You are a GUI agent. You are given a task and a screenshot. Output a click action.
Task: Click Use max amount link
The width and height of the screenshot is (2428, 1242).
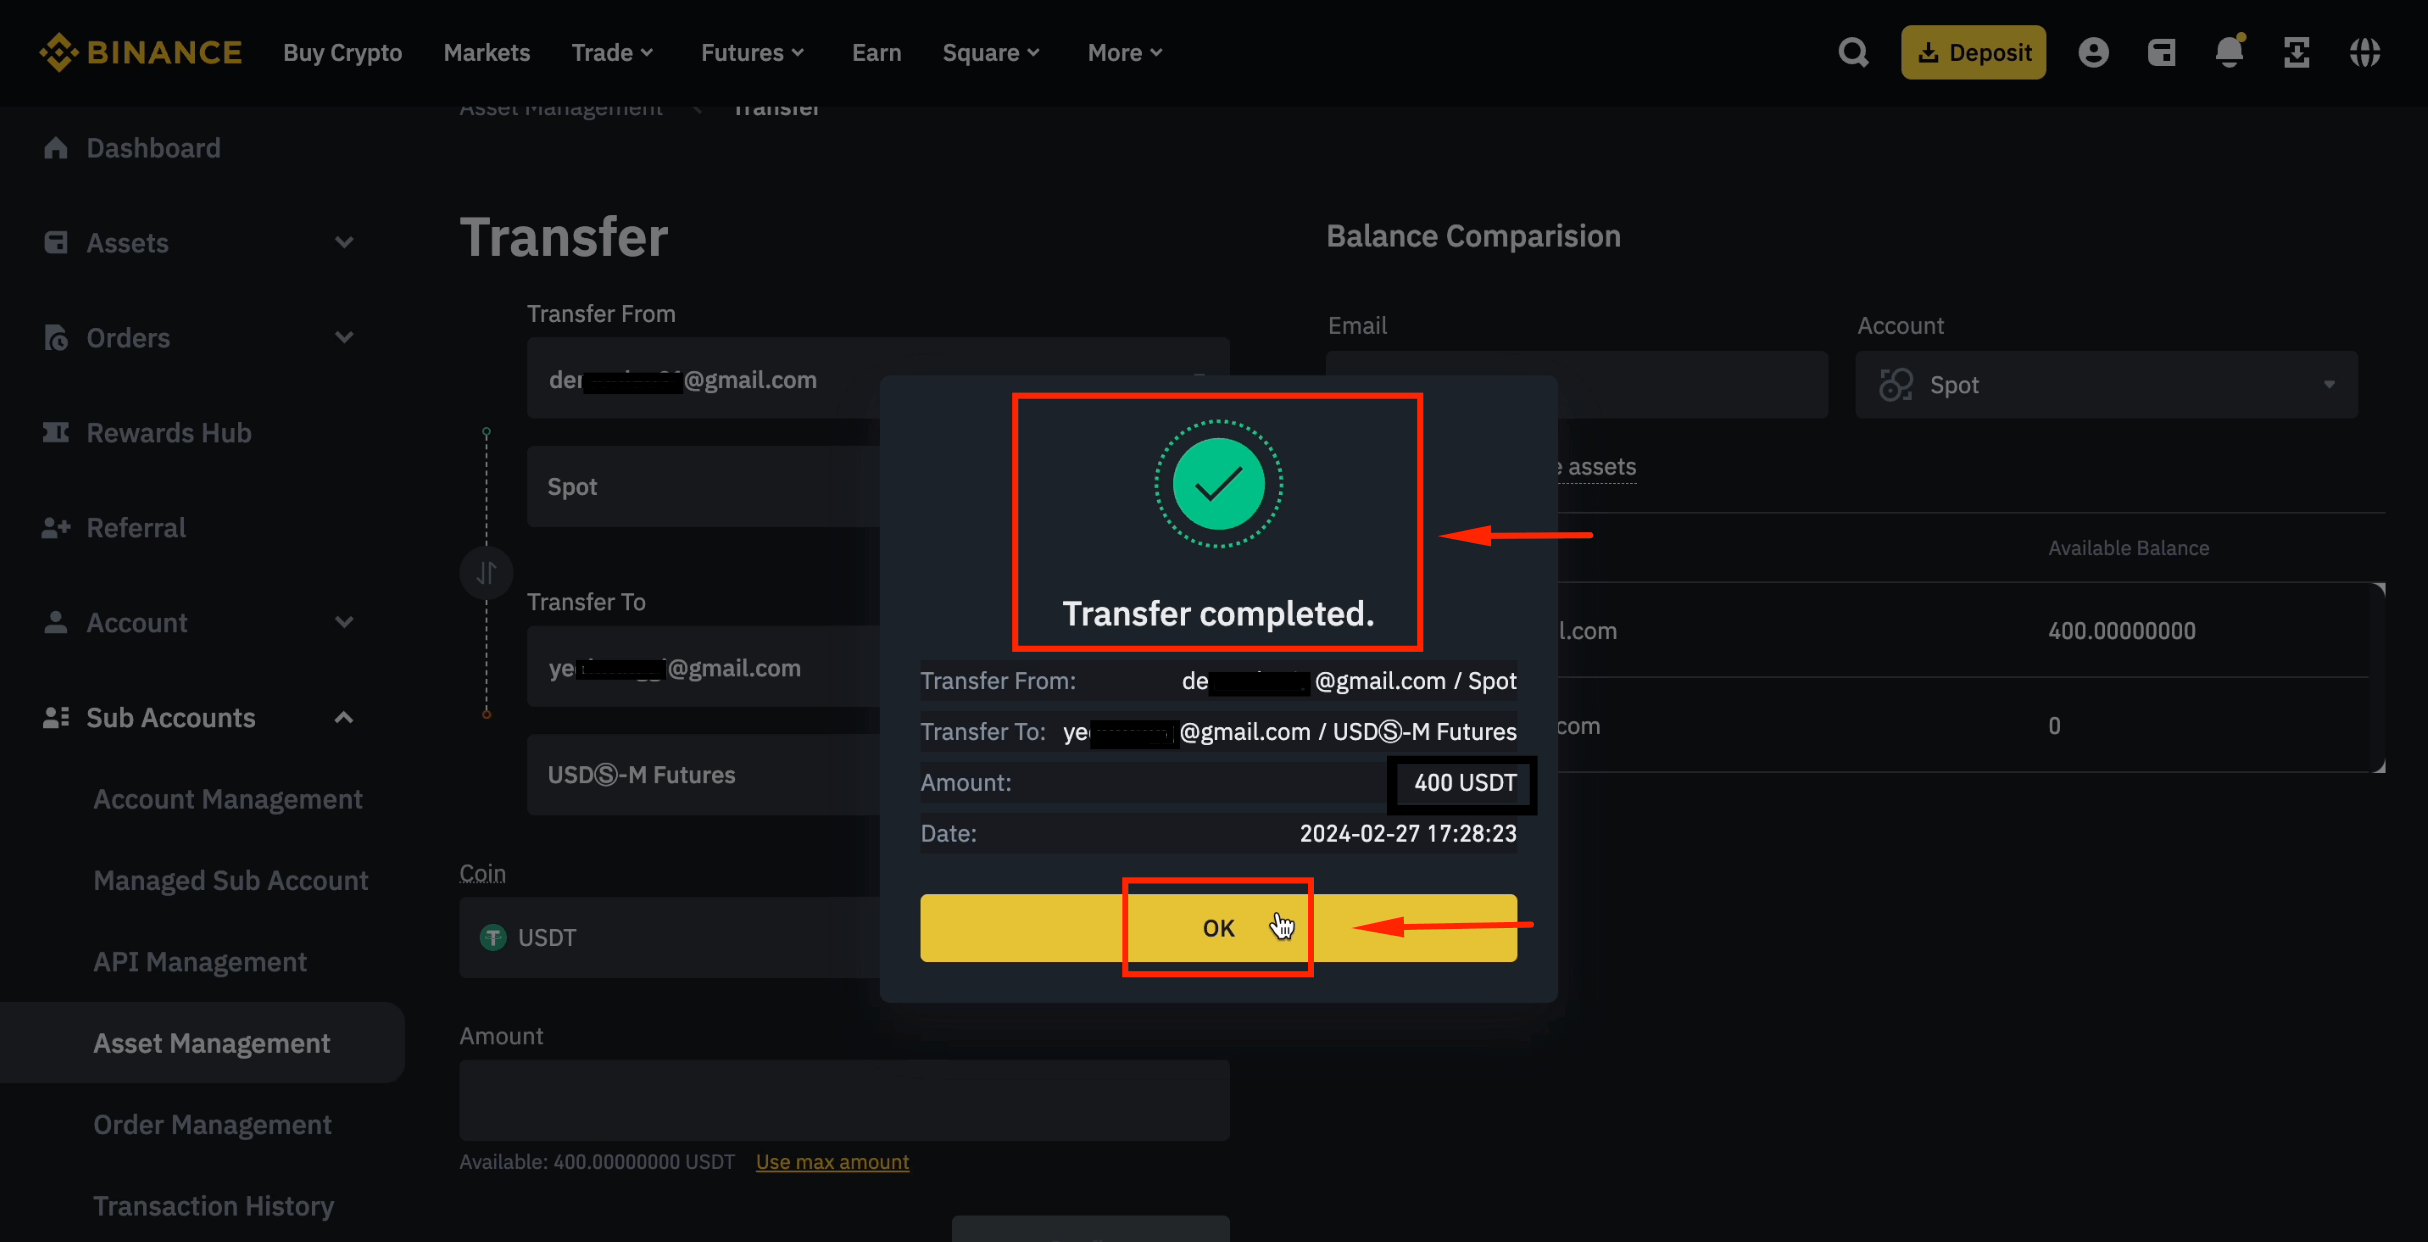832,1161
